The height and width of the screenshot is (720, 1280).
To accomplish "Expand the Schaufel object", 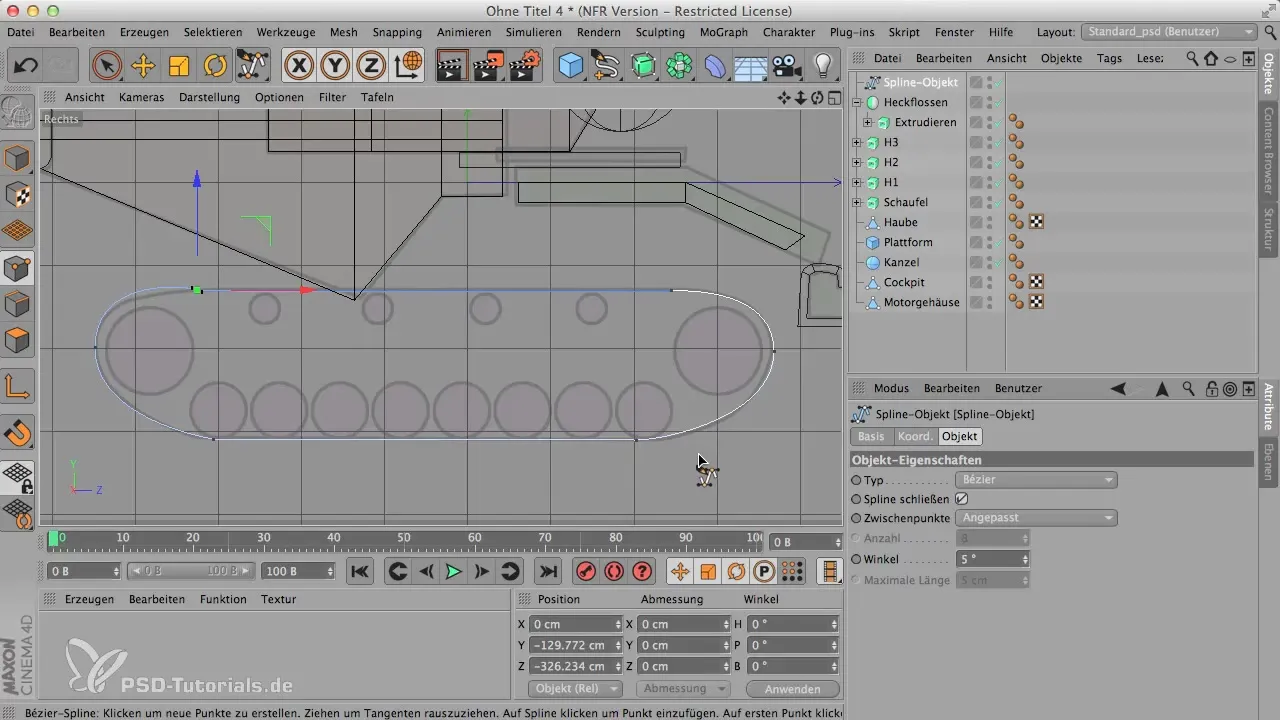I will pos(857,202).
